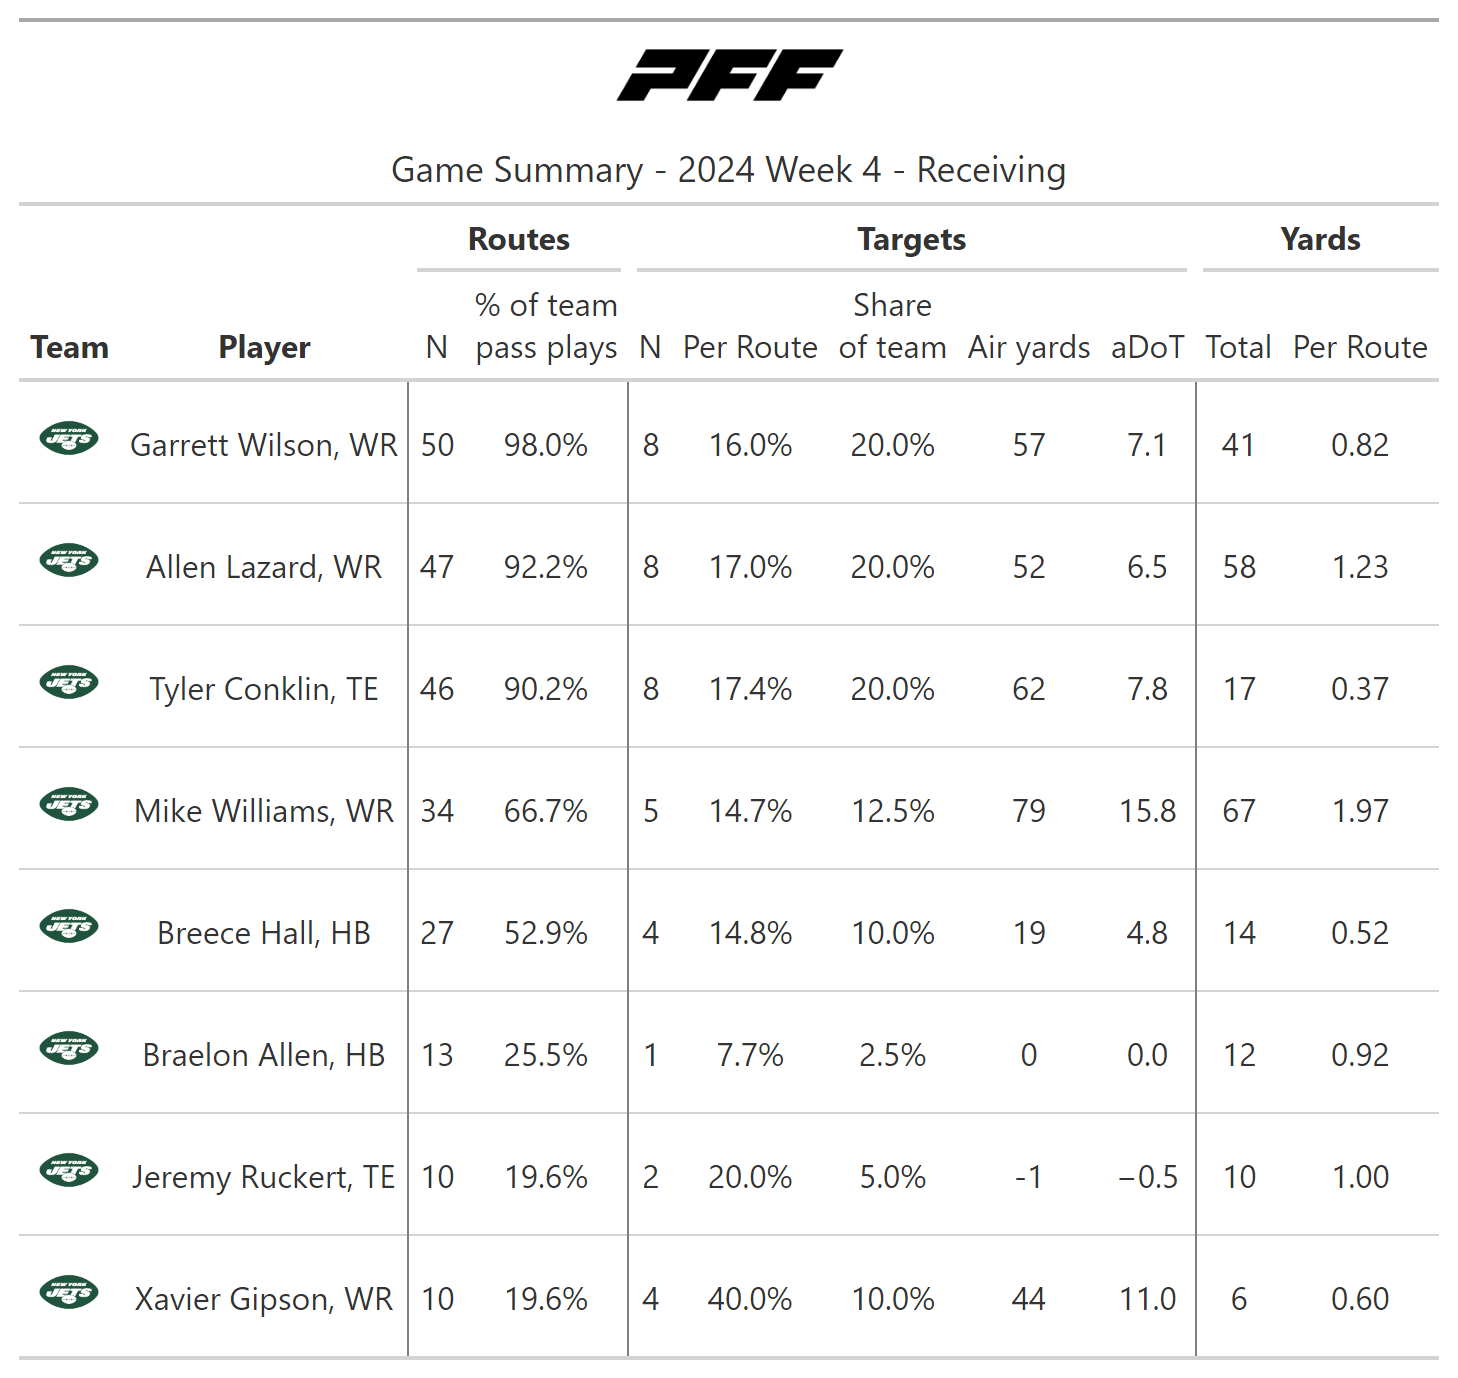Click the Player column header
Image resolution: width=1458 pixels, height=1378 pixels.
tap(264, 347)
